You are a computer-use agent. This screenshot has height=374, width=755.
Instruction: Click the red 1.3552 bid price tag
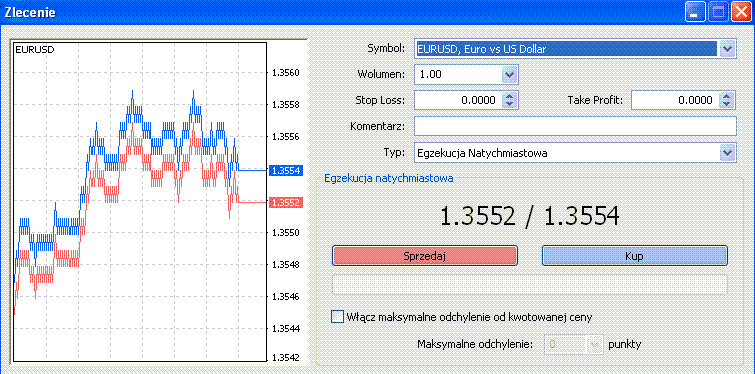tap(286, 203)
